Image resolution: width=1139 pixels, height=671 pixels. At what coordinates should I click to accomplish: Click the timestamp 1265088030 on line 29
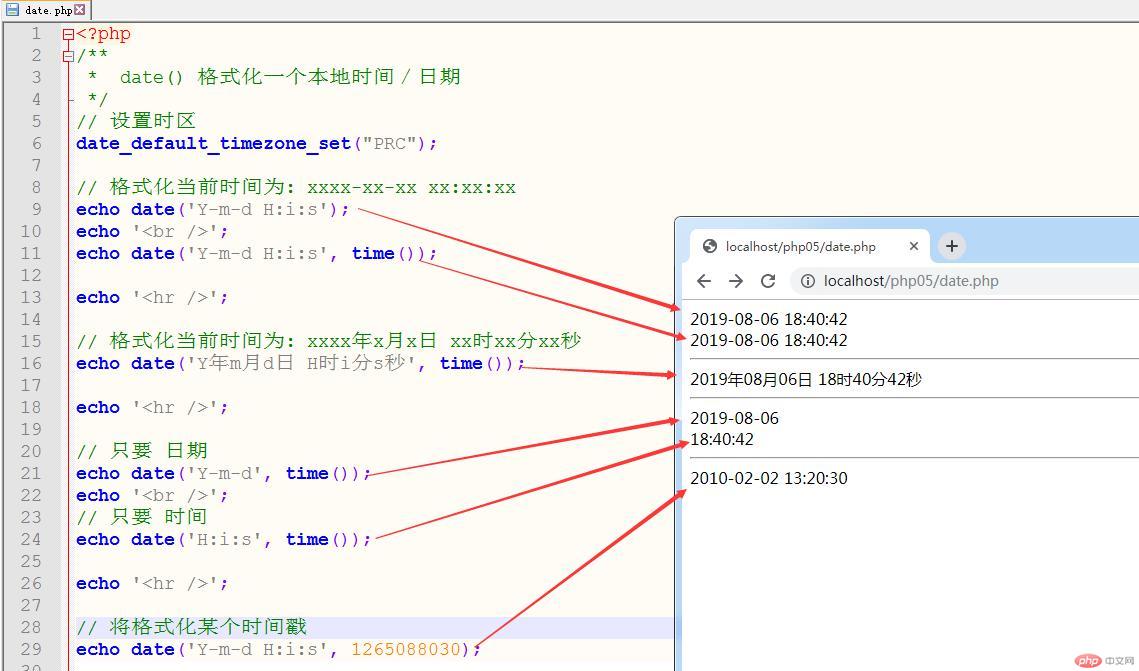pos(406,649)
